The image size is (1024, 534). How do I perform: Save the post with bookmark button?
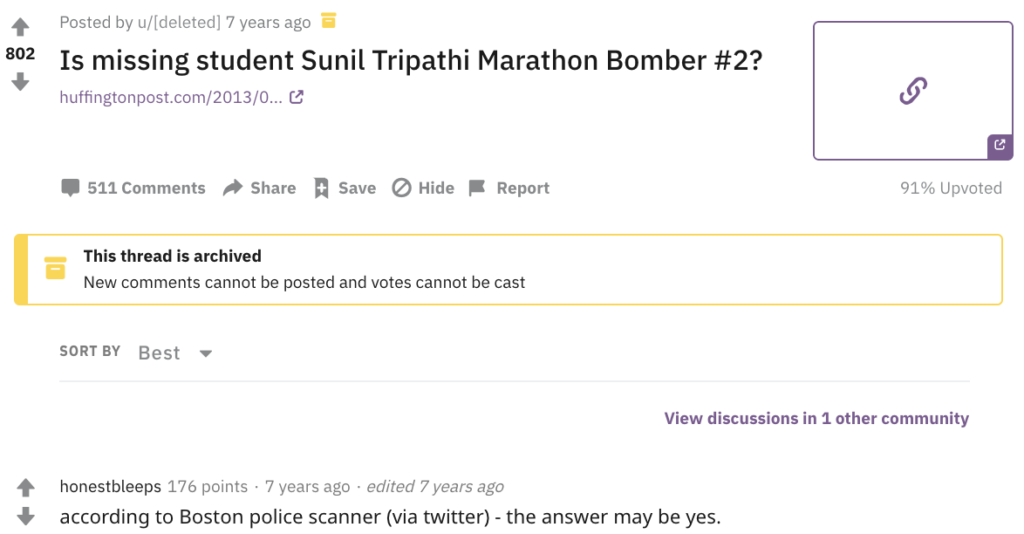click(345, 188)
